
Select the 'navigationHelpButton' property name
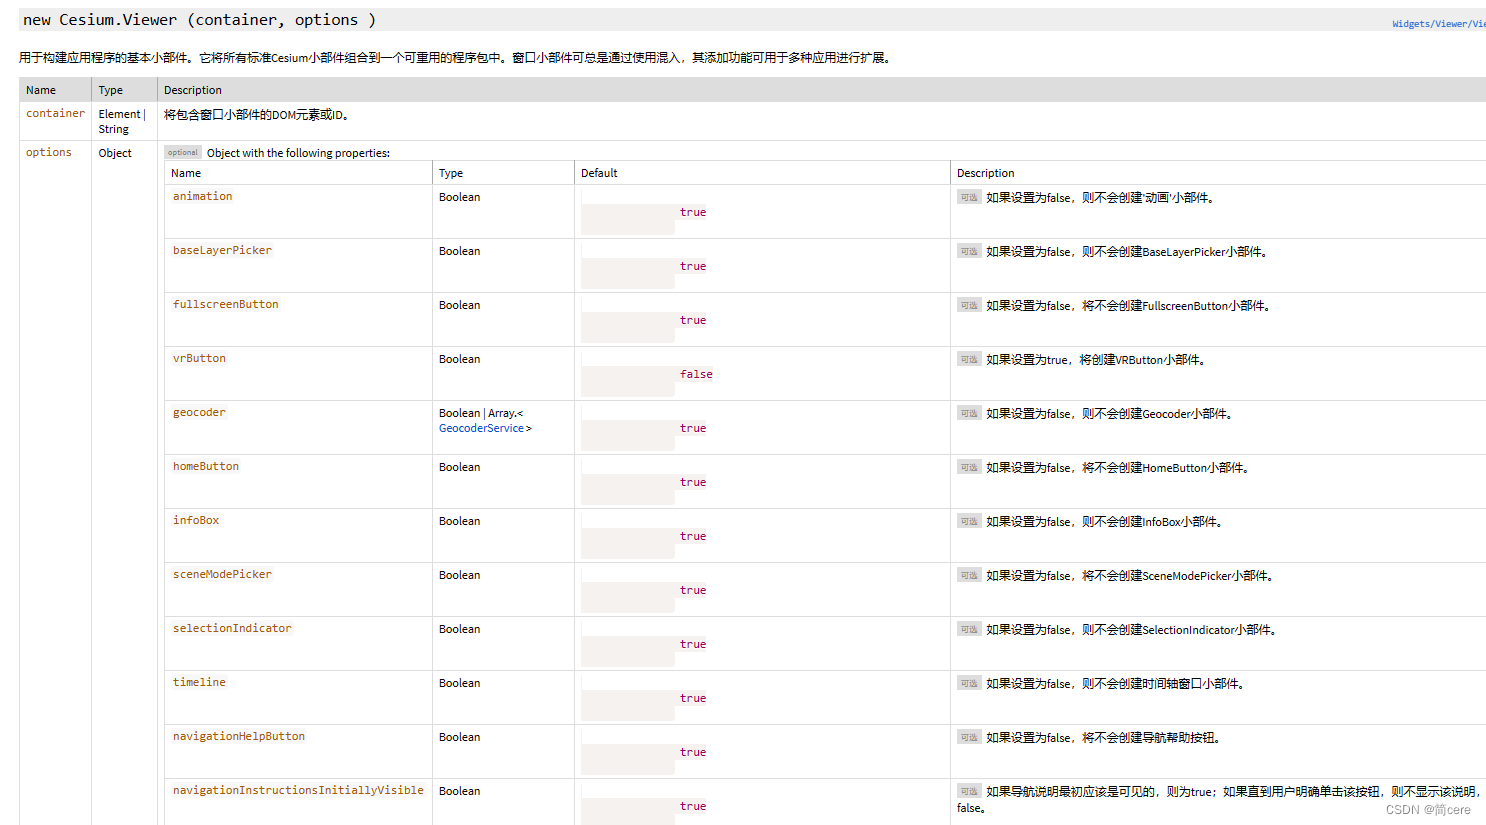click(x=238, y=736)
